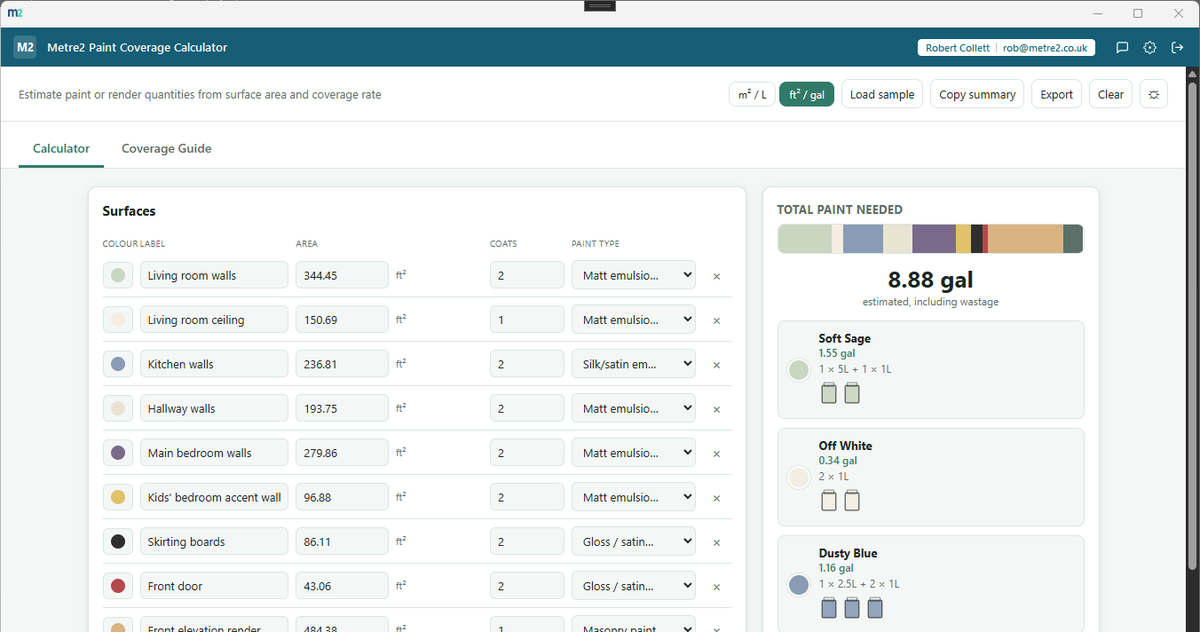Switch units to ft² / gal

pos(807,94)
